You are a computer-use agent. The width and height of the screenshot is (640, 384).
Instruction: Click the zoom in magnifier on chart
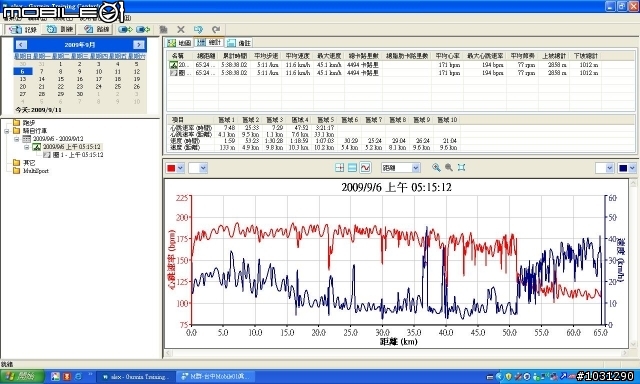[436, 167]
